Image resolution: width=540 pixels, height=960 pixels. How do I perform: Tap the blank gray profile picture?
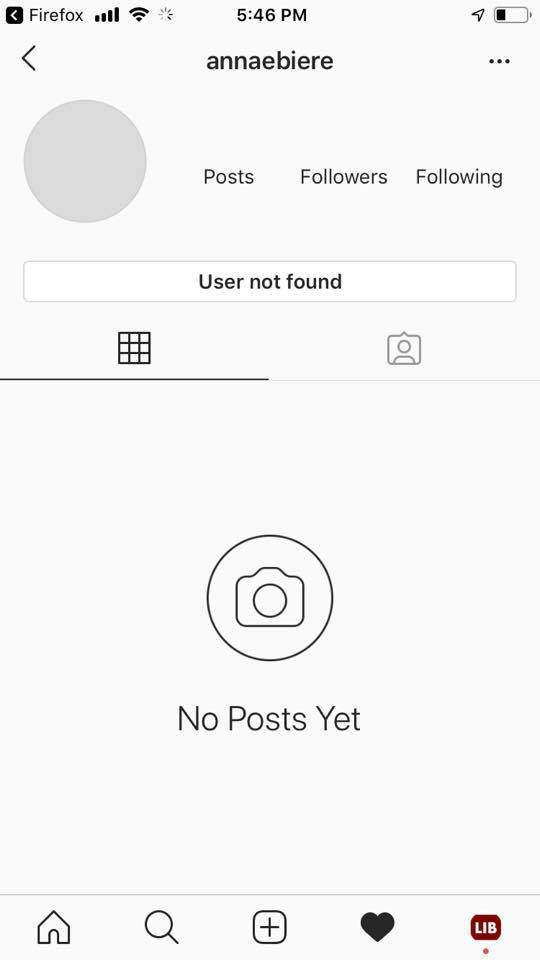click(85, 161)
